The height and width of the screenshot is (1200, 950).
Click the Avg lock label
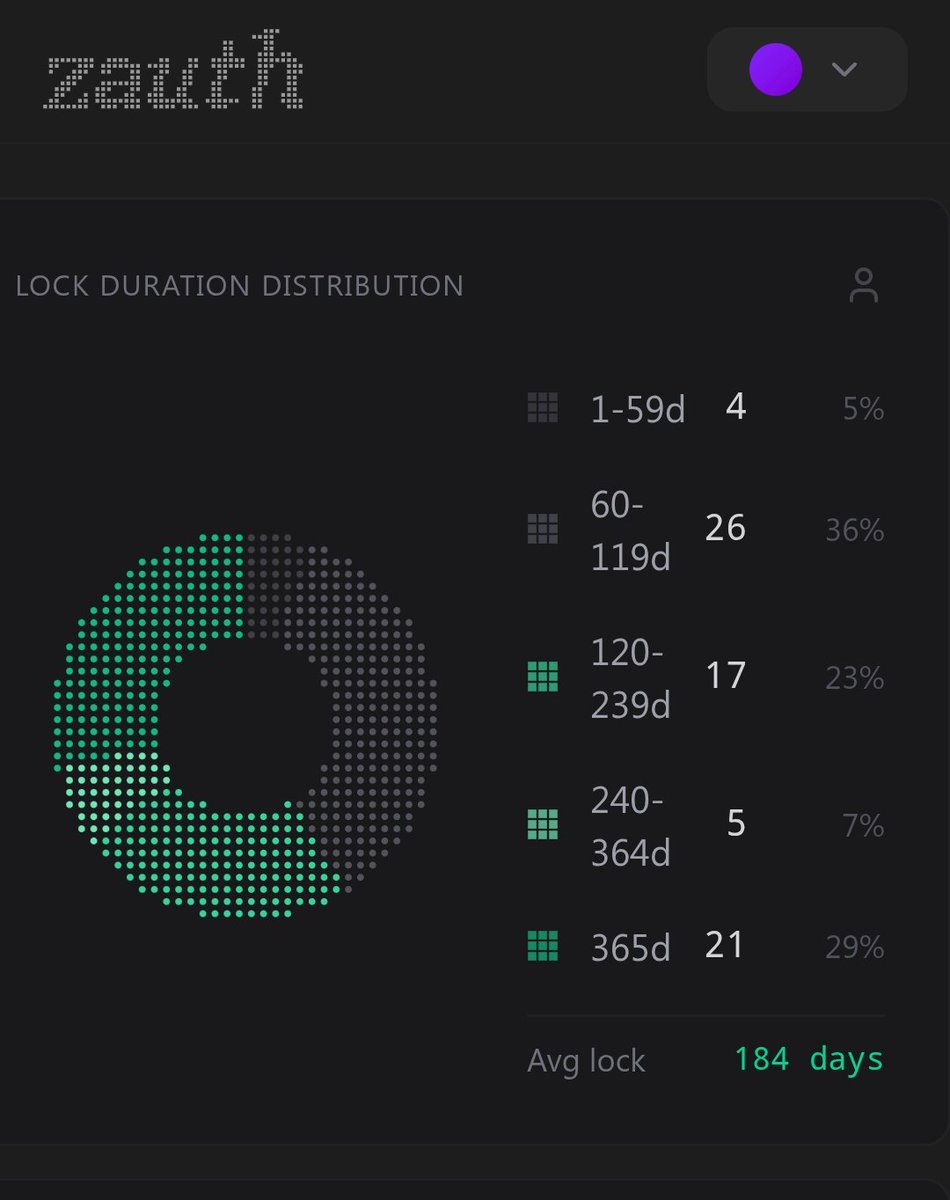586,1061
